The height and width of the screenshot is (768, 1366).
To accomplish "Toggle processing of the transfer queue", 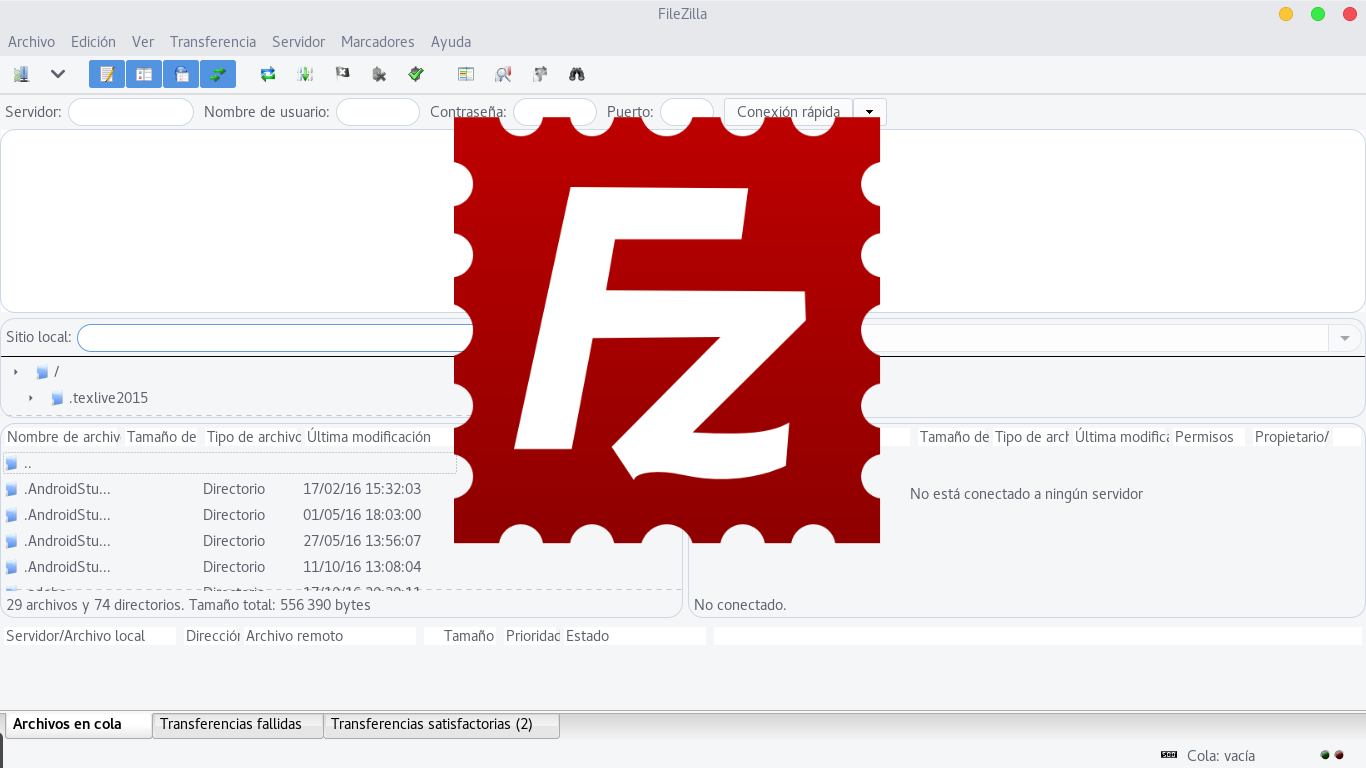I will 305,74.
